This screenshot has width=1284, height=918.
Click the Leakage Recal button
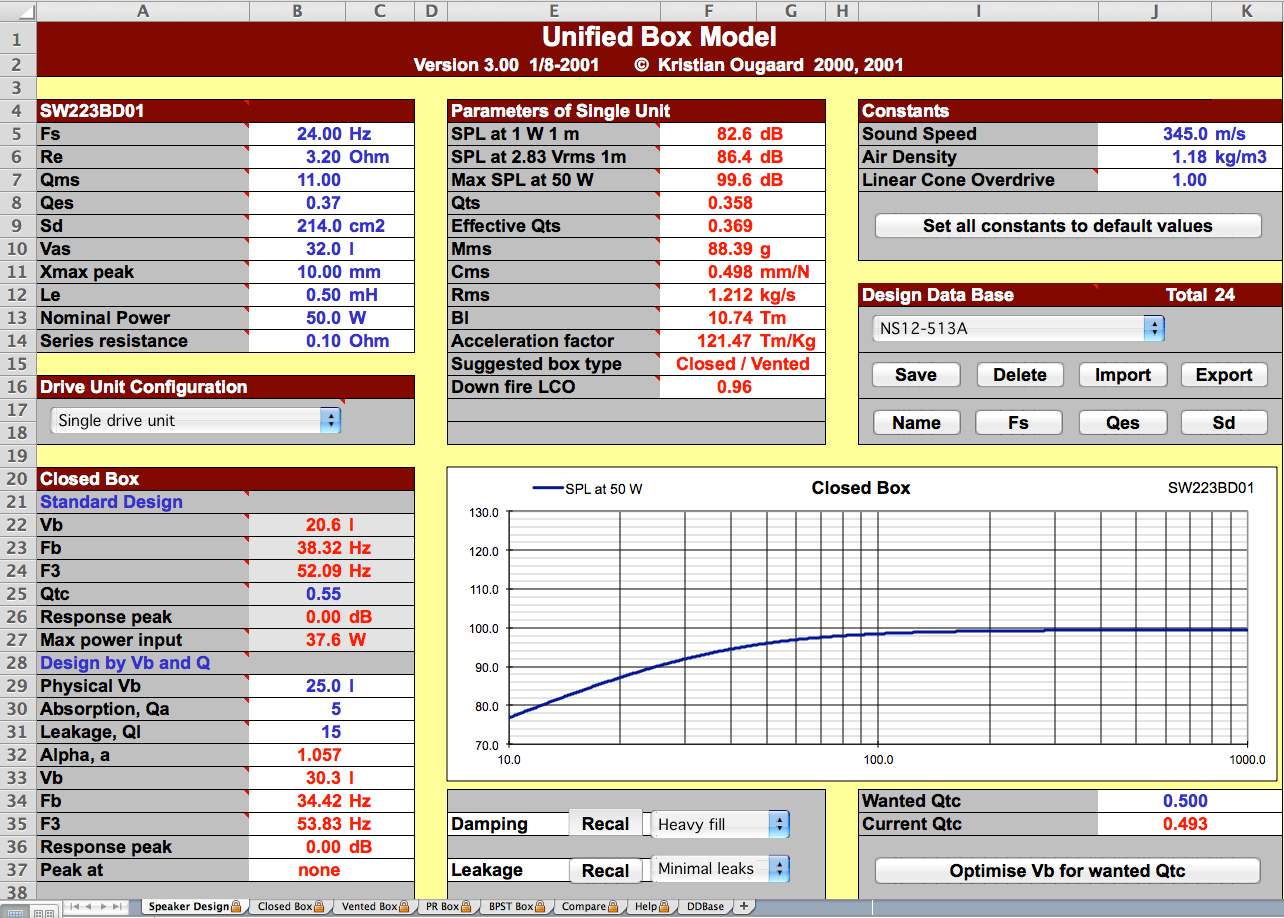click(606, 871)
